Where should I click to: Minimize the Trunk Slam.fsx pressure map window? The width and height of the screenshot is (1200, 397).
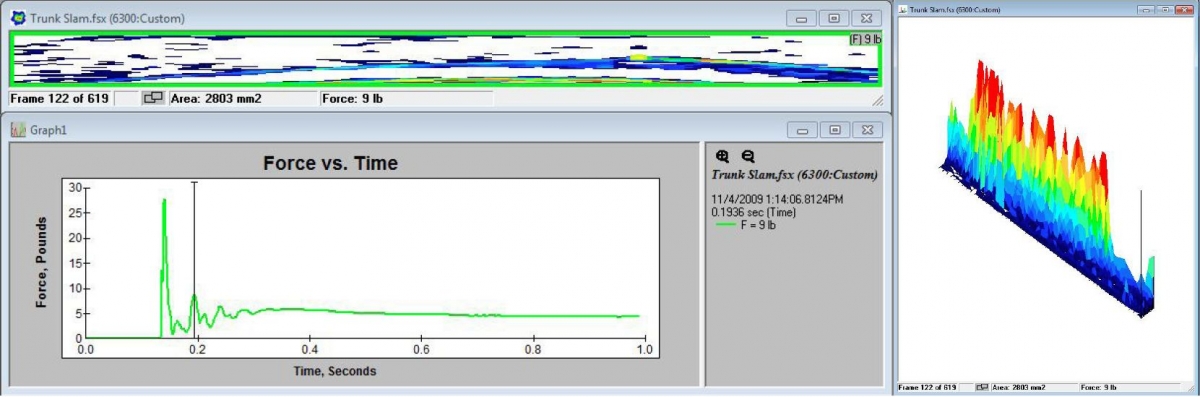coord(801,18)
